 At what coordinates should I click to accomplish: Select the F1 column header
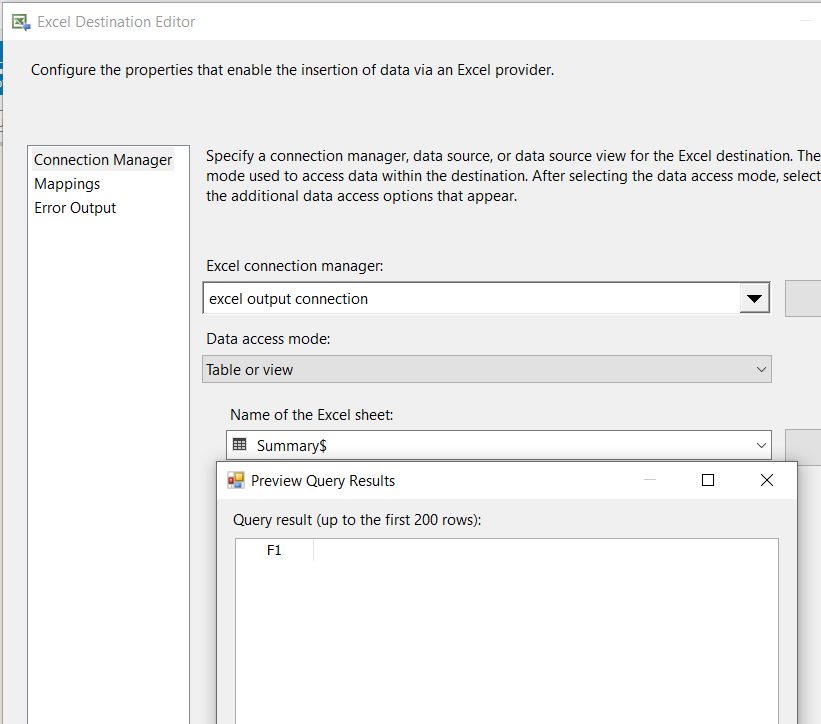point(275,550)
